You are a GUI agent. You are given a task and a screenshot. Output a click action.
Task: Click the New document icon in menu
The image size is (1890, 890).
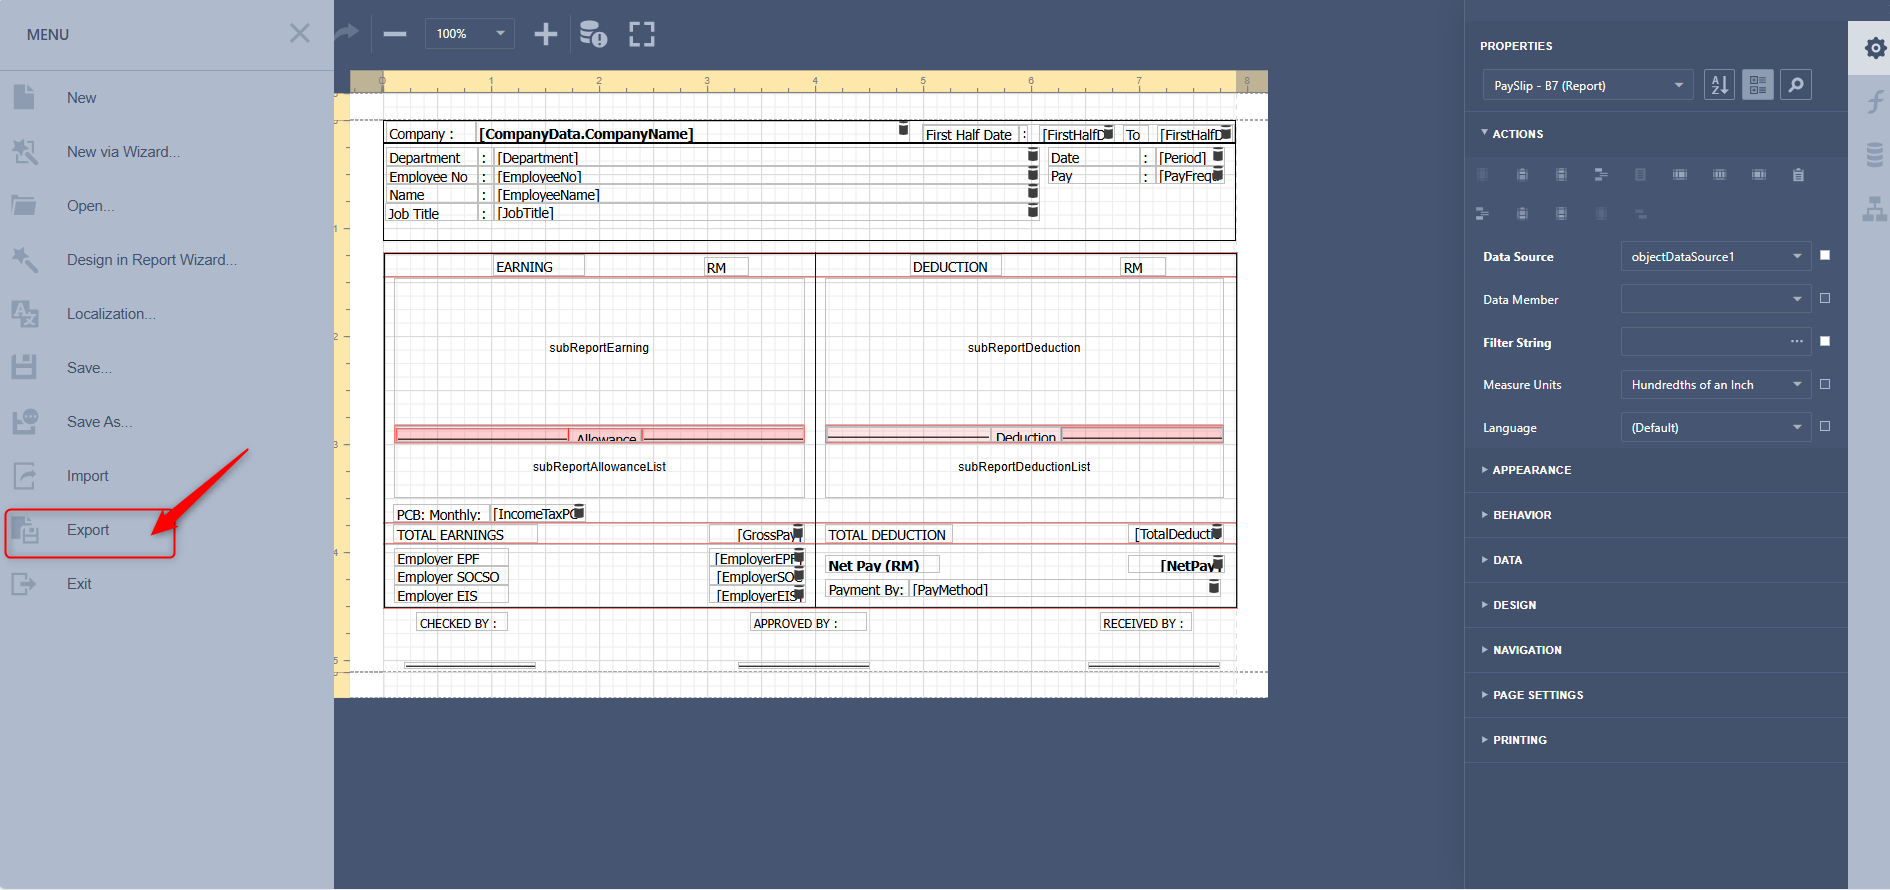[x=24, y=97]
